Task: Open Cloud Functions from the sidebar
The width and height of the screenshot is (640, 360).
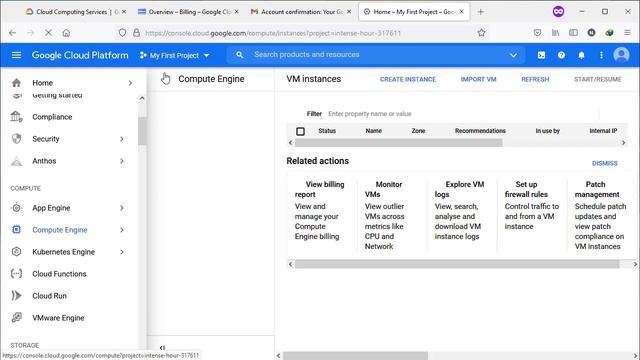Action: pos(59,274)
